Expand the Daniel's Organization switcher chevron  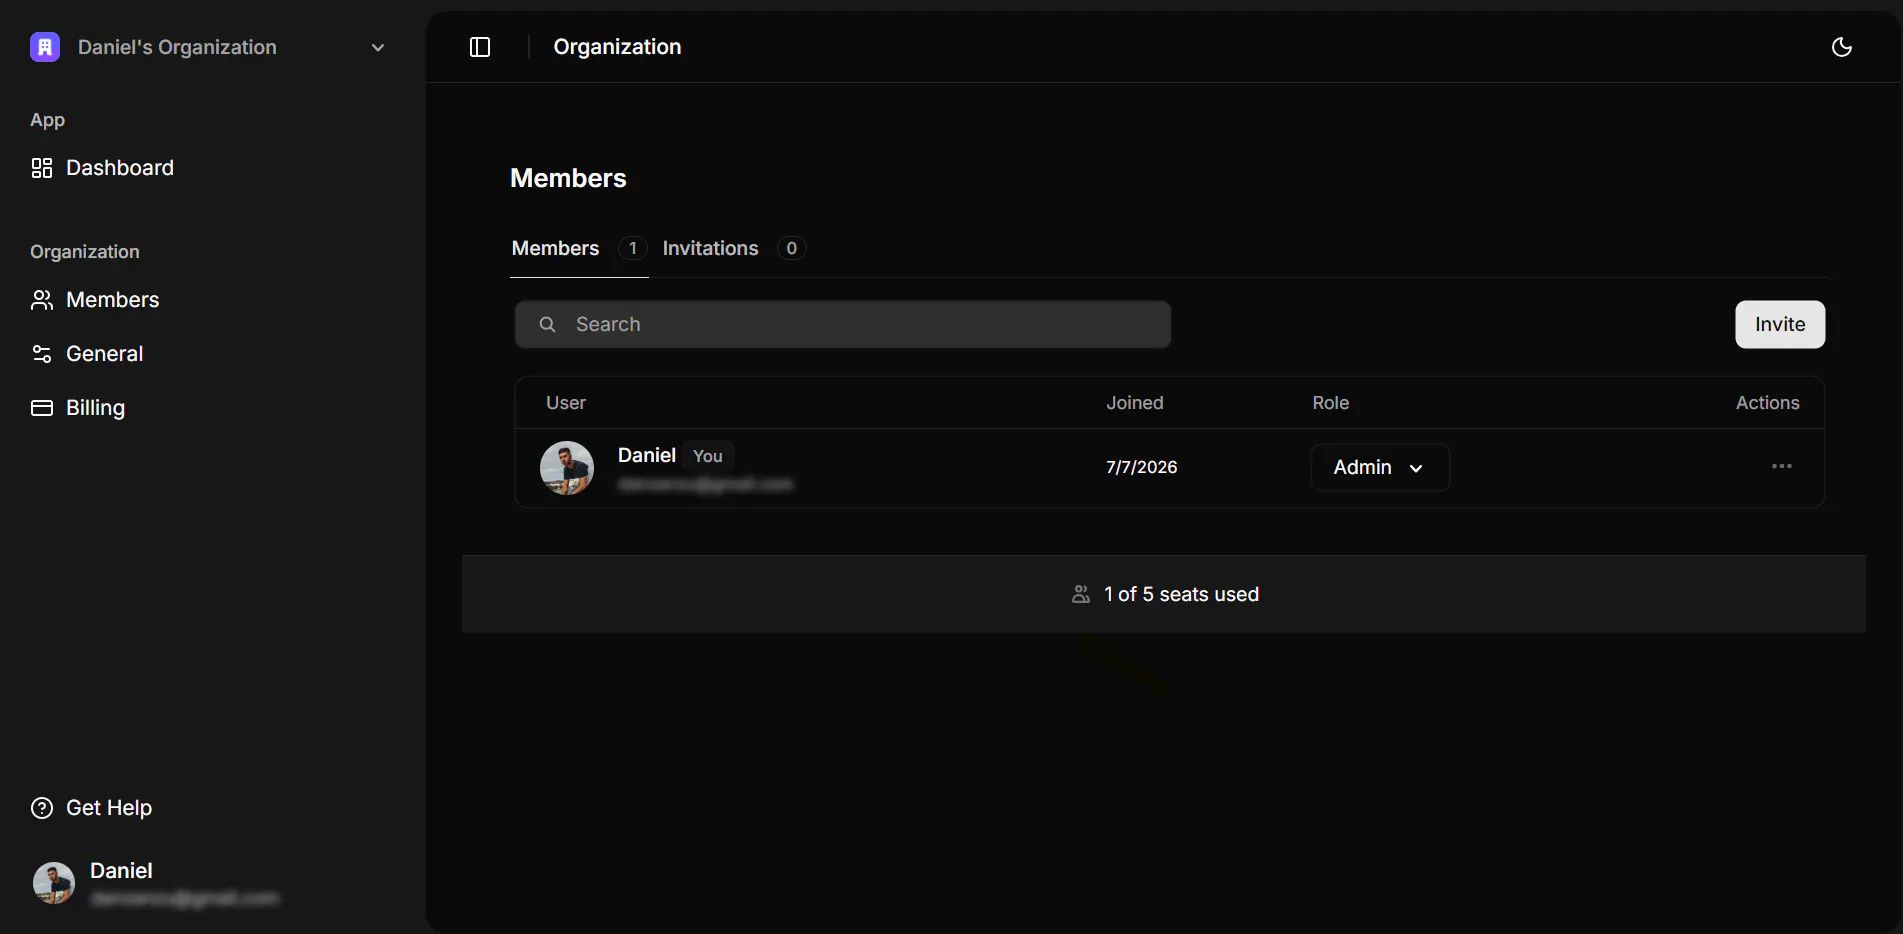coord(378,48)
